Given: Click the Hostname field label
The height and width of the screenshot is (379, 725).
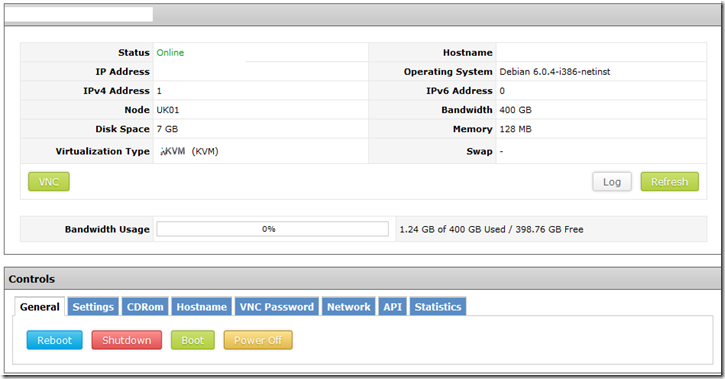Looking at the screenshot, I should [x=467, y=53].
